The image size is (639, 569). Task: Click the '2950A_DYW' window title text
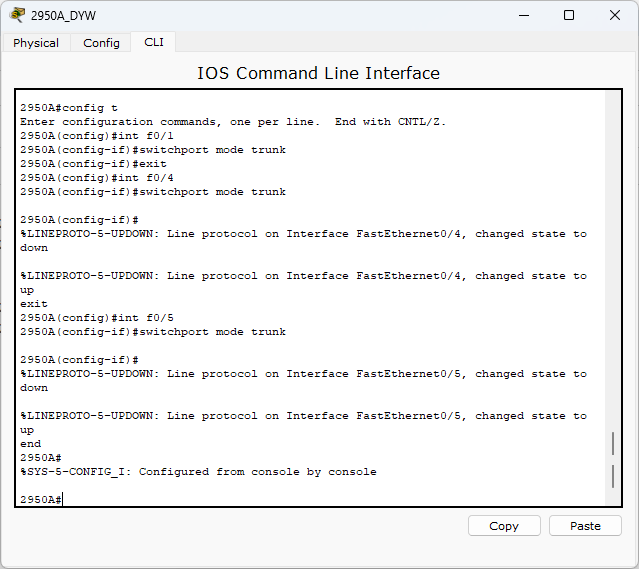click(63, 16)
